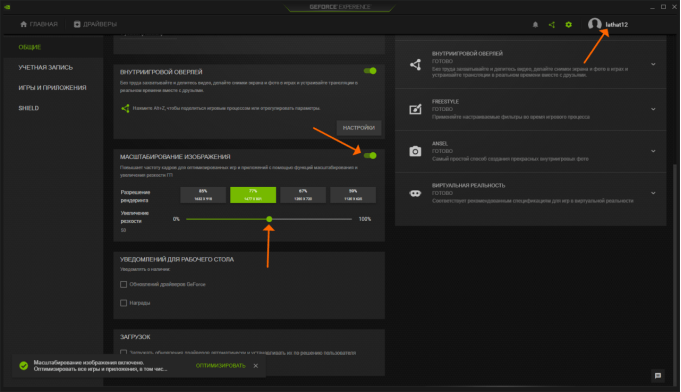This screenshot has height=392, width=681.
Task: Go to the ГЛАВНАЯ tab
Action: point(39,24)
